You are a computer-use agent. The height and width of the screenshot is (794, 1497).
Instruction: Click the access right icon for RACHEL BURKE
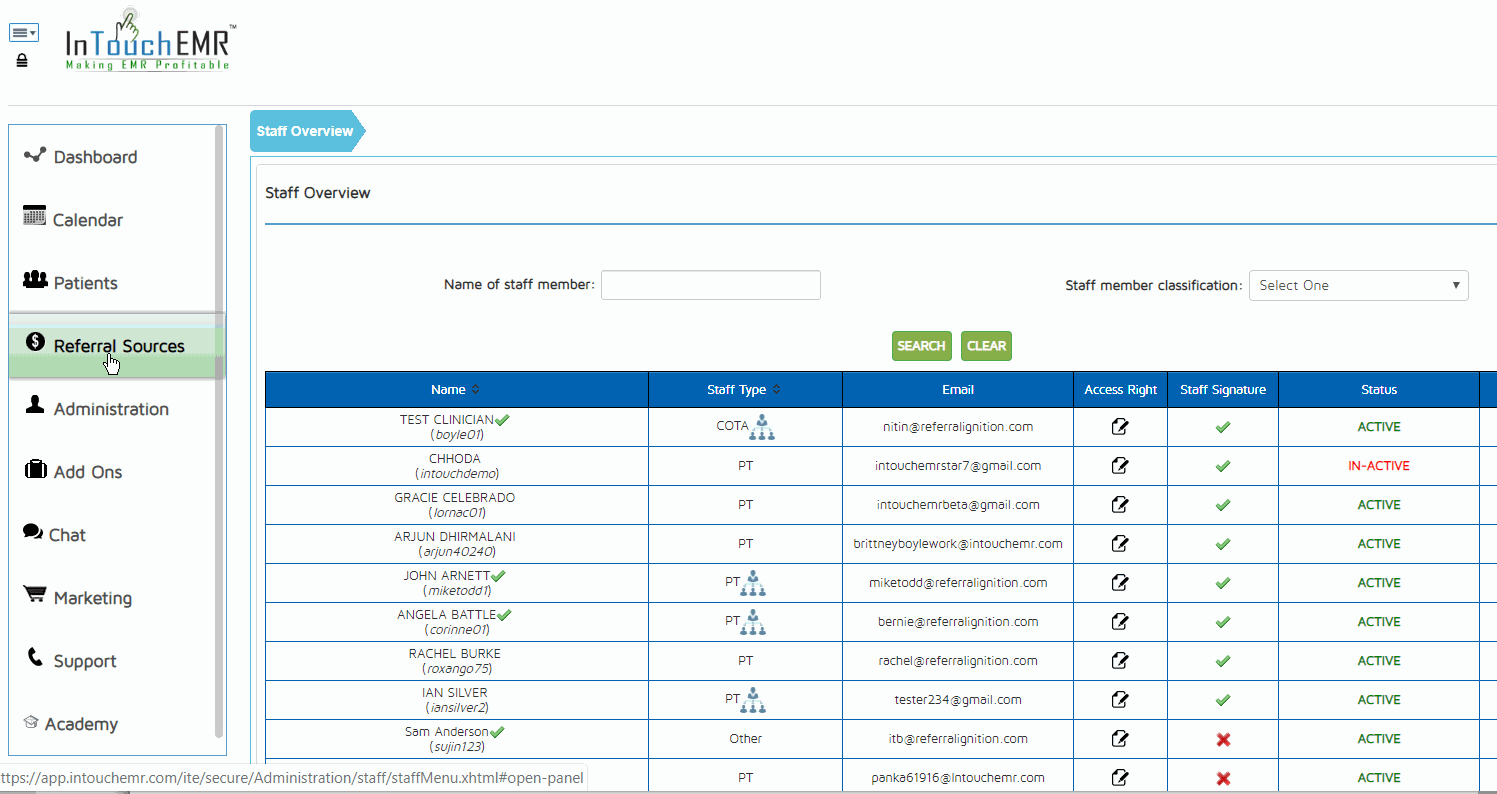1120,661
